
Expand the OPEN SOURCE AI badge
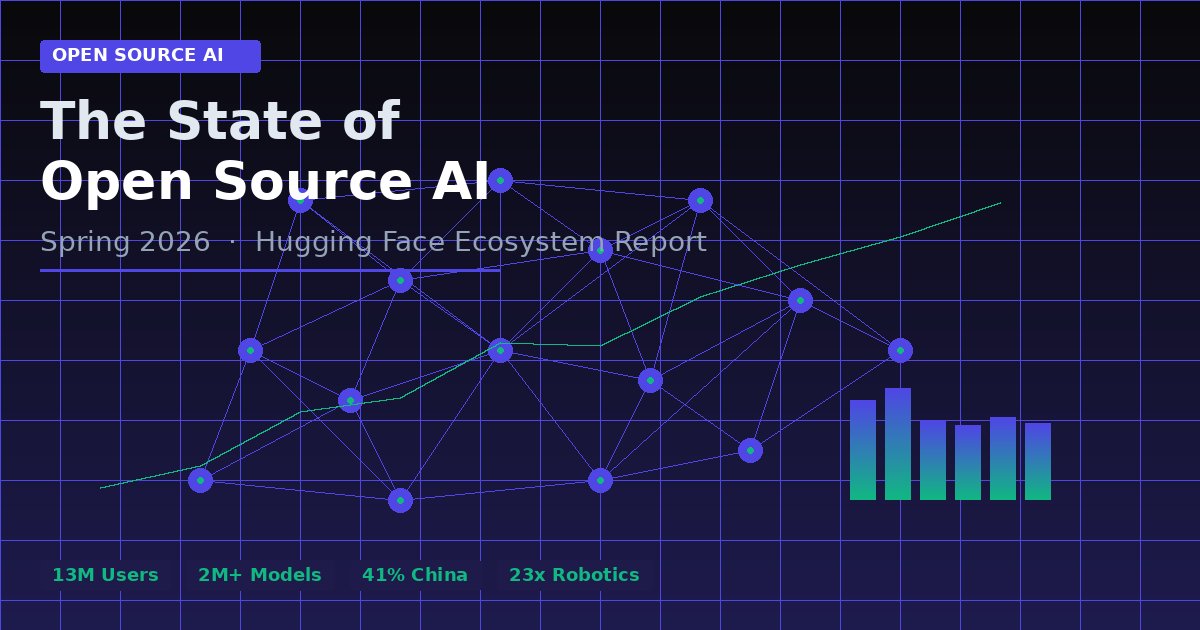[149, 56]
